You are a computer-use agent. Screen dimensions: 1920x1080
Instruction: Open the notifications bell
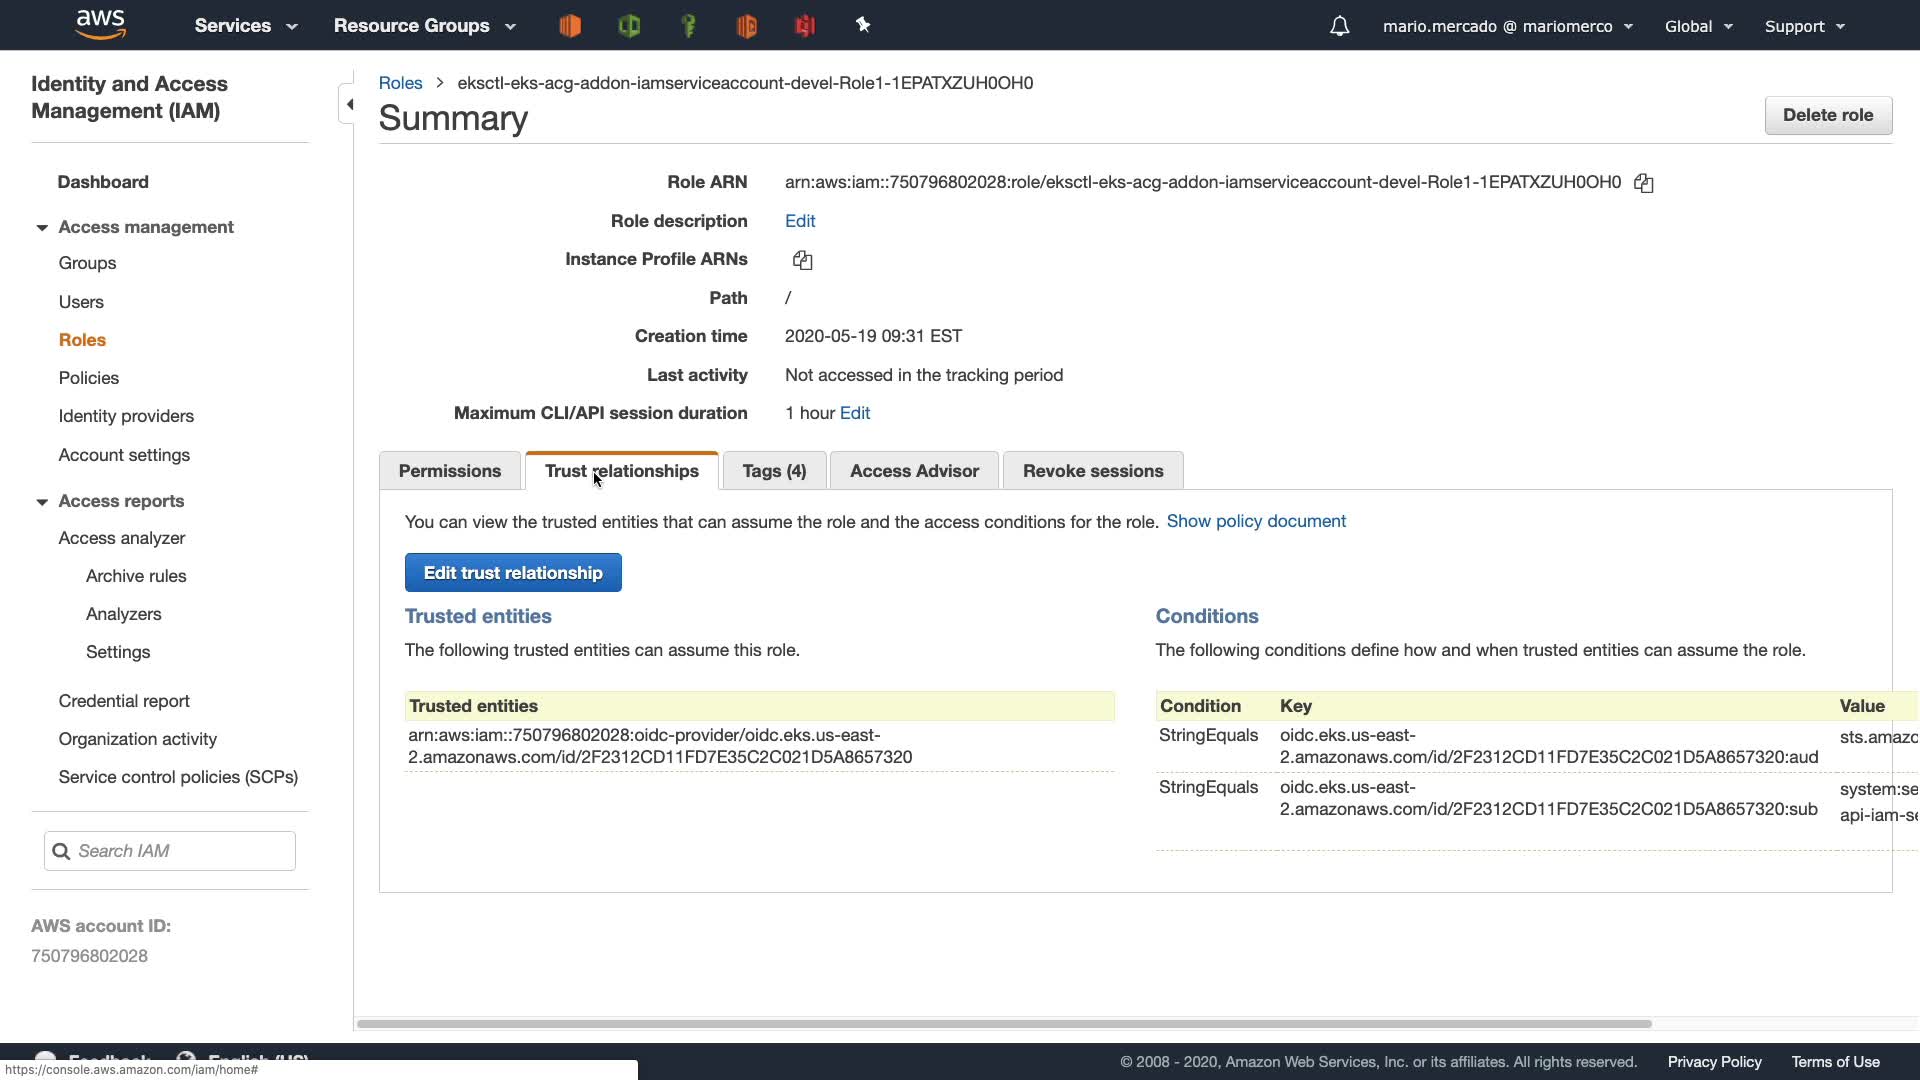(1339, 26)
